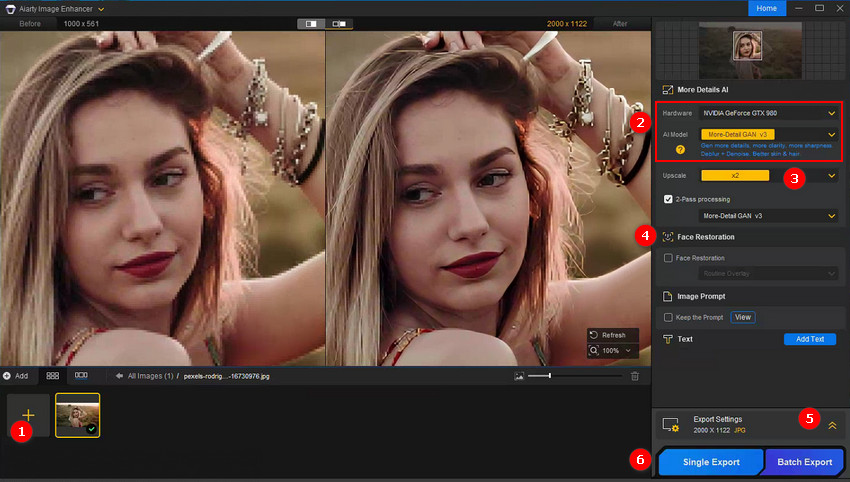Expand the Export Settings panel
850x482 pixels.
tap(831, 425)
